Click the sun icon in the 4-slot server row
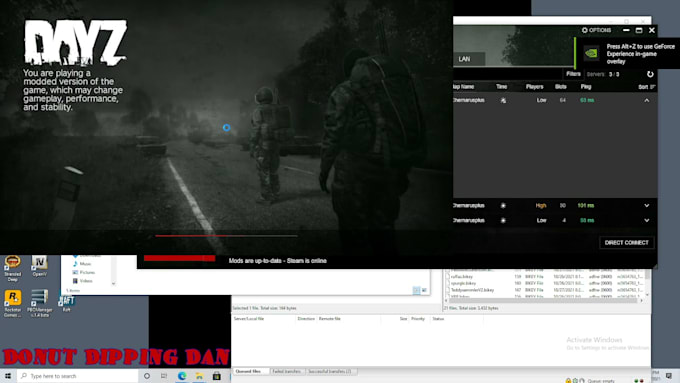The height and width of the screenshot is (383, 680). 503,220
